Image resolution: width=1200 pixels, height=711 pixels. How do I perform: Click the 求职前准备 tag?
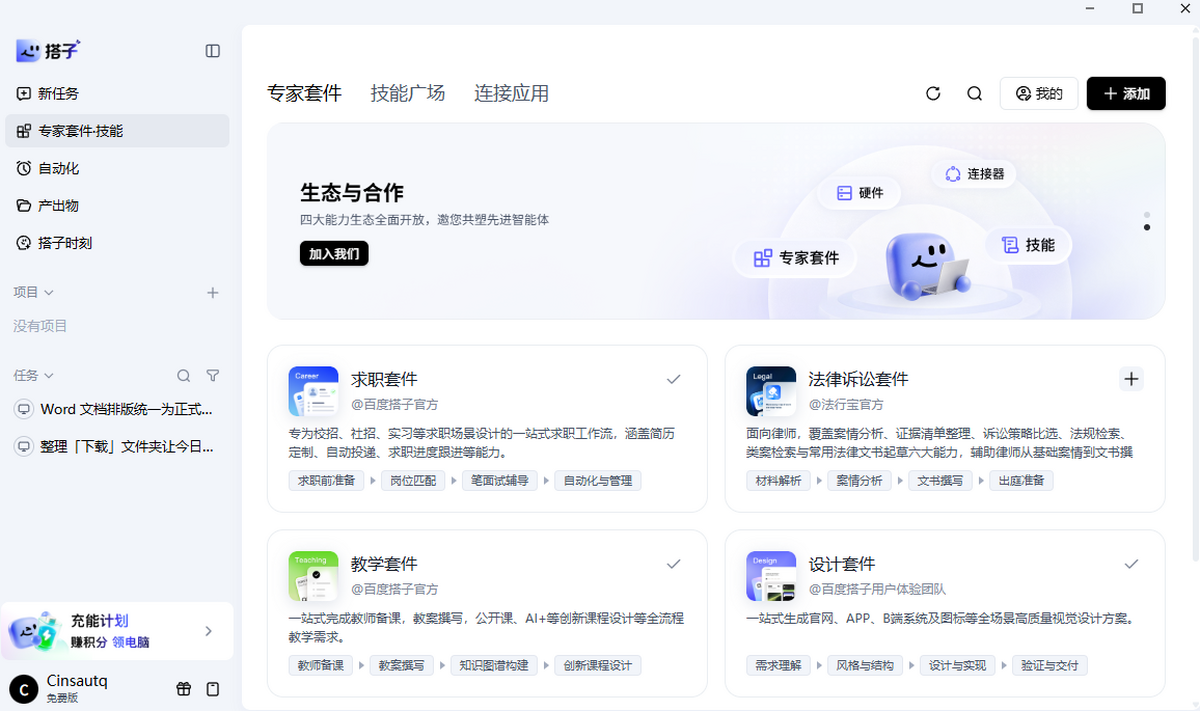[x=326, y=481]
